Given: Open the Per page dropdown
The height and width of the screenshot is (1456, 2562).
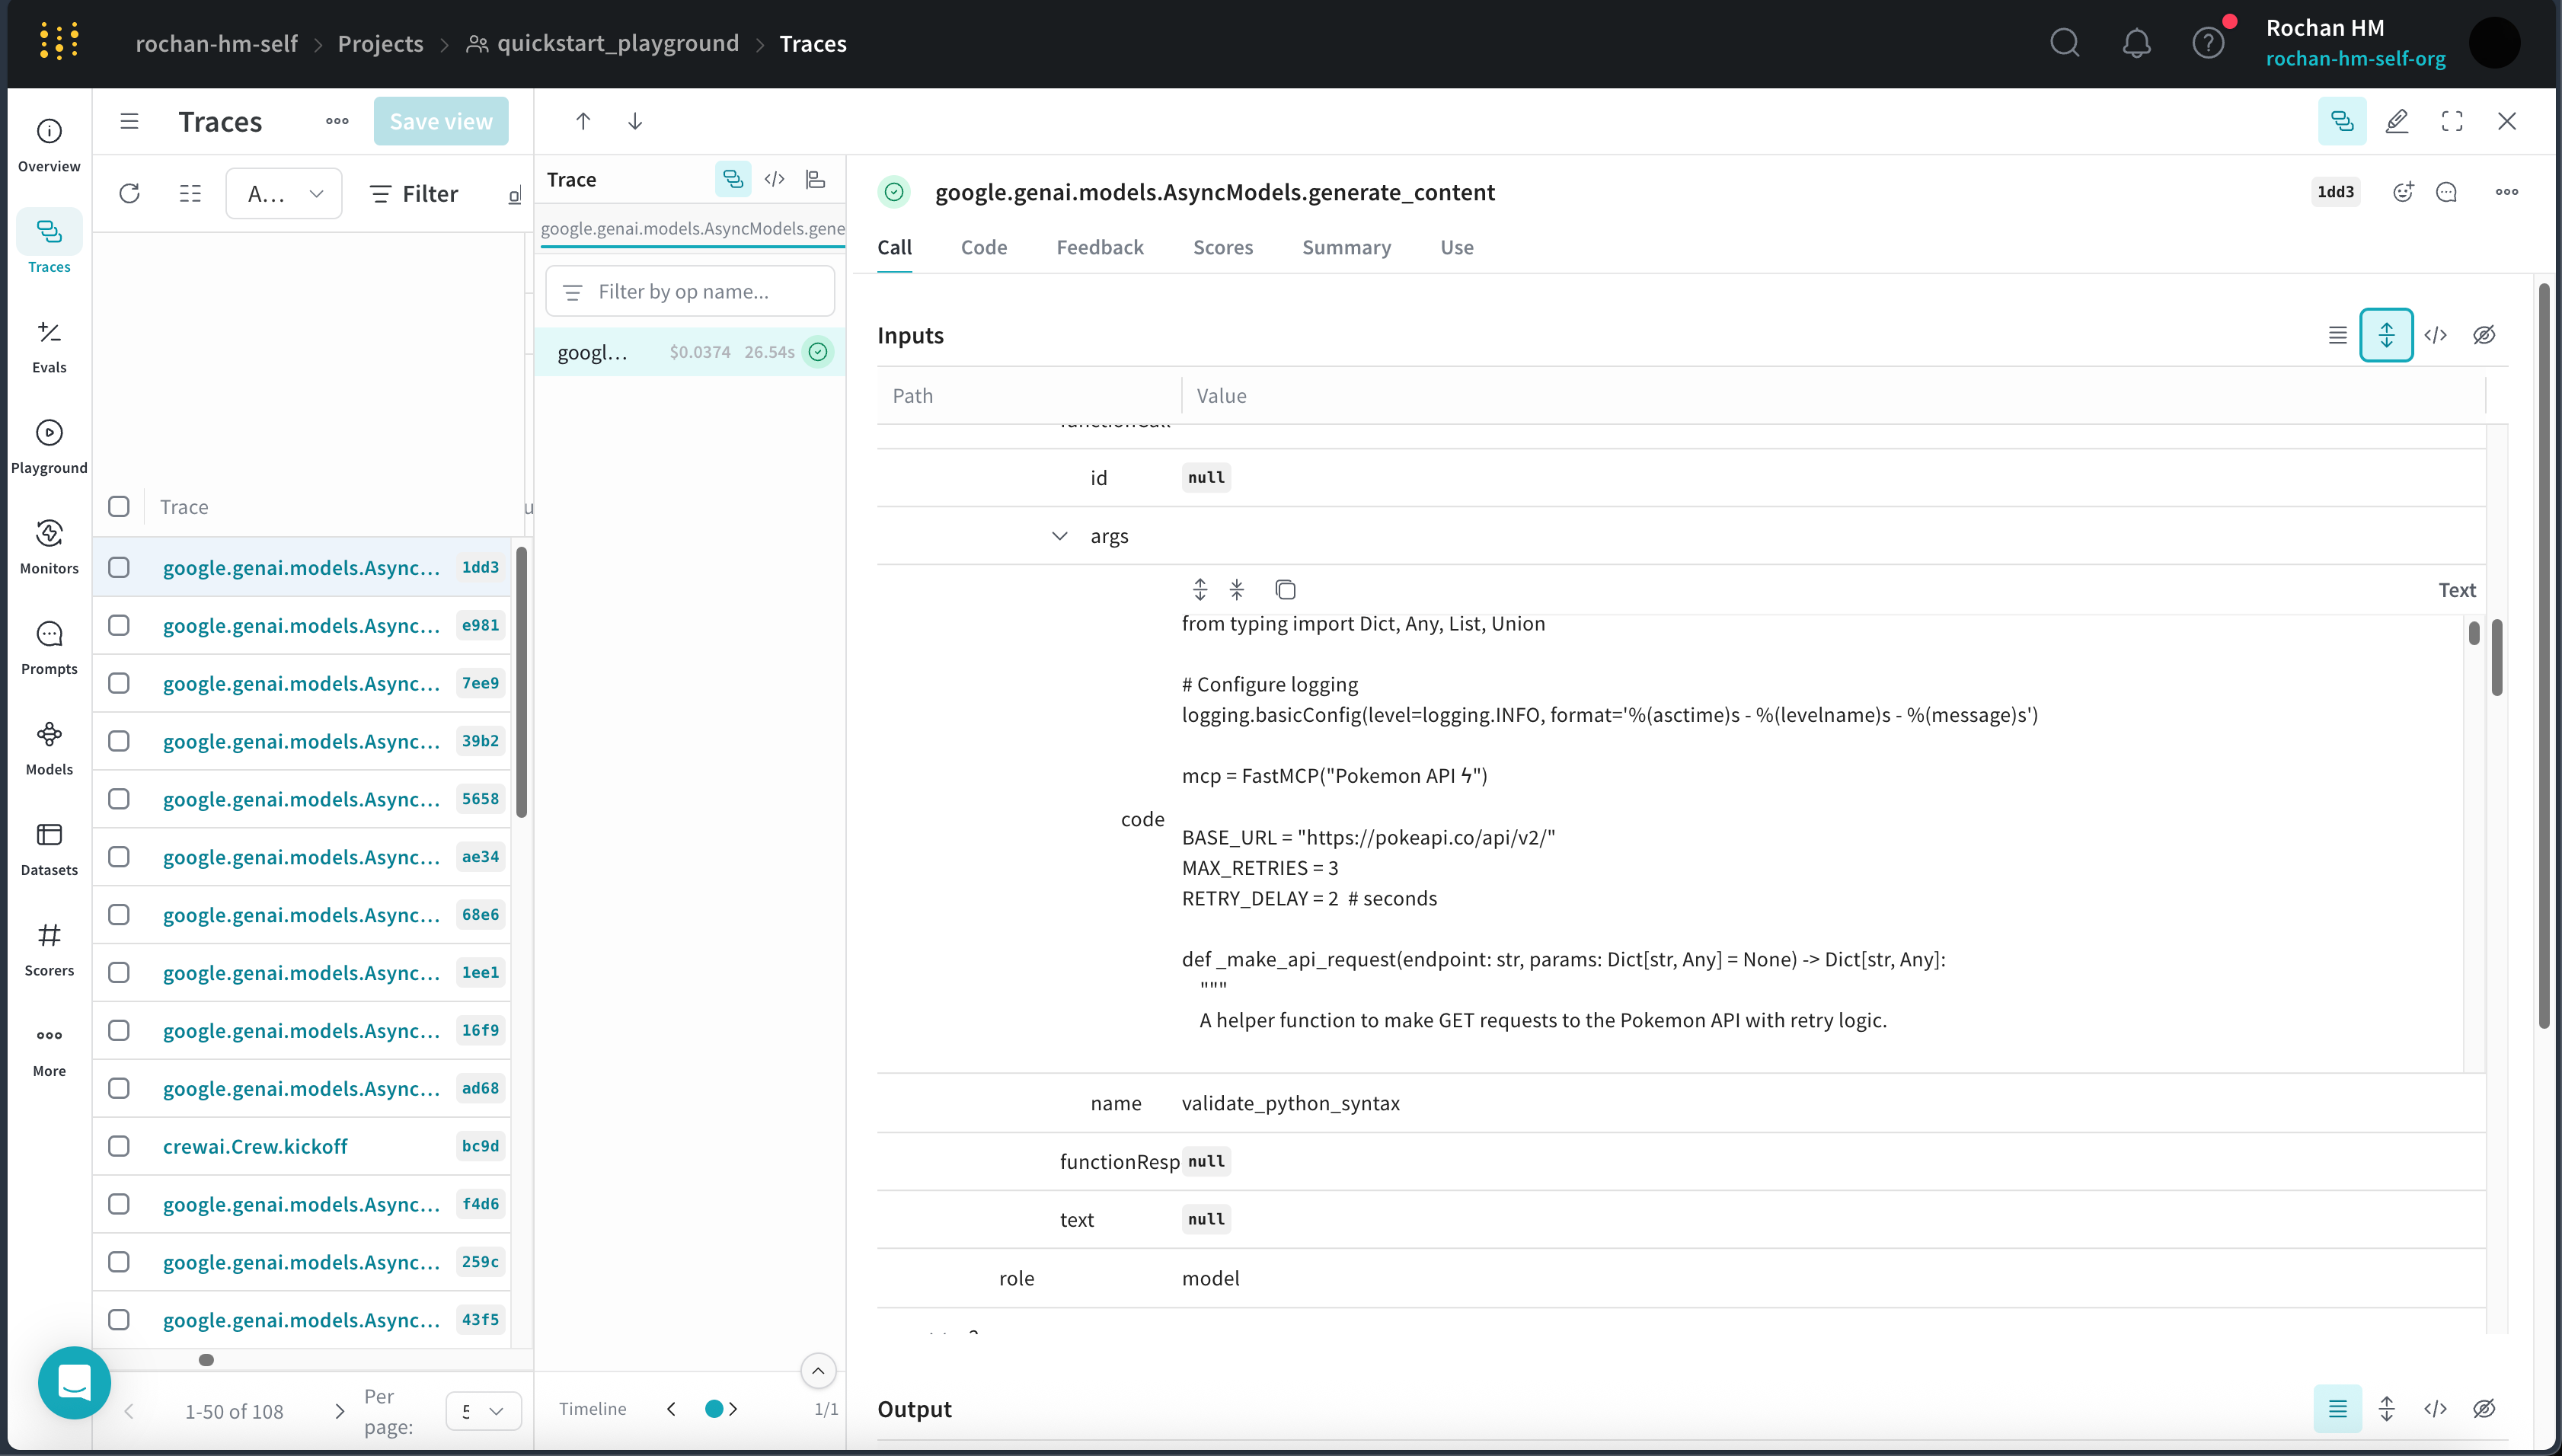Looking at the screenshot, I should [483, 1410].
